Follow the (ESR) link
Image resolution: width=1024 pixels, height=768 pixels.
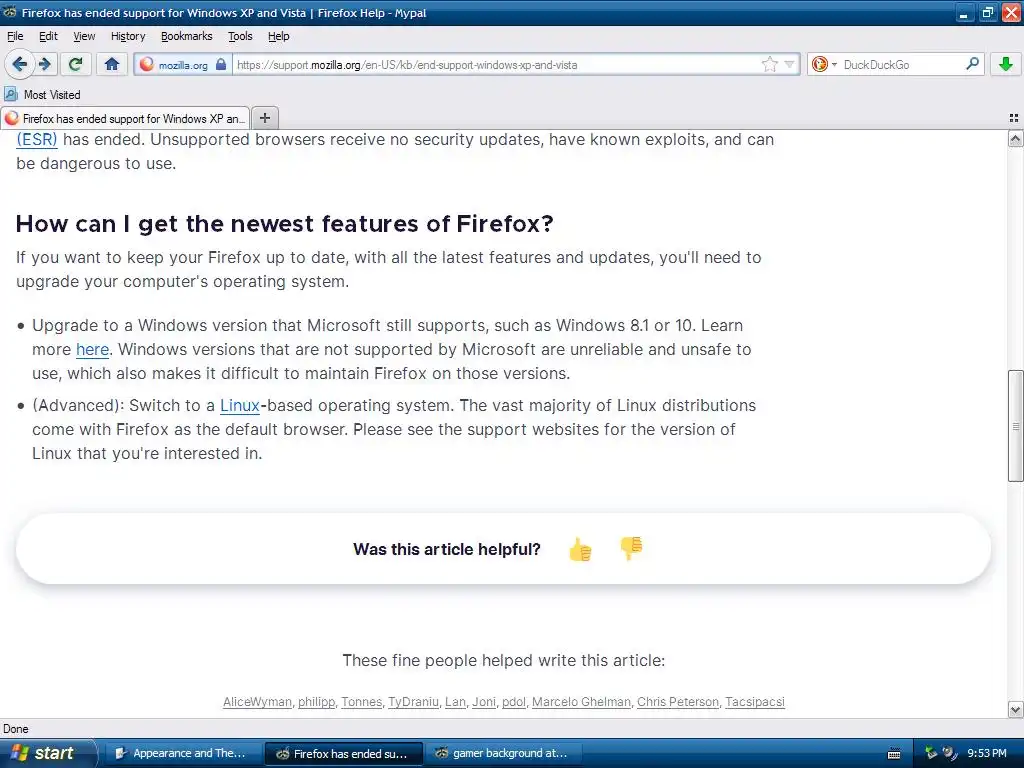click(37, 140)
